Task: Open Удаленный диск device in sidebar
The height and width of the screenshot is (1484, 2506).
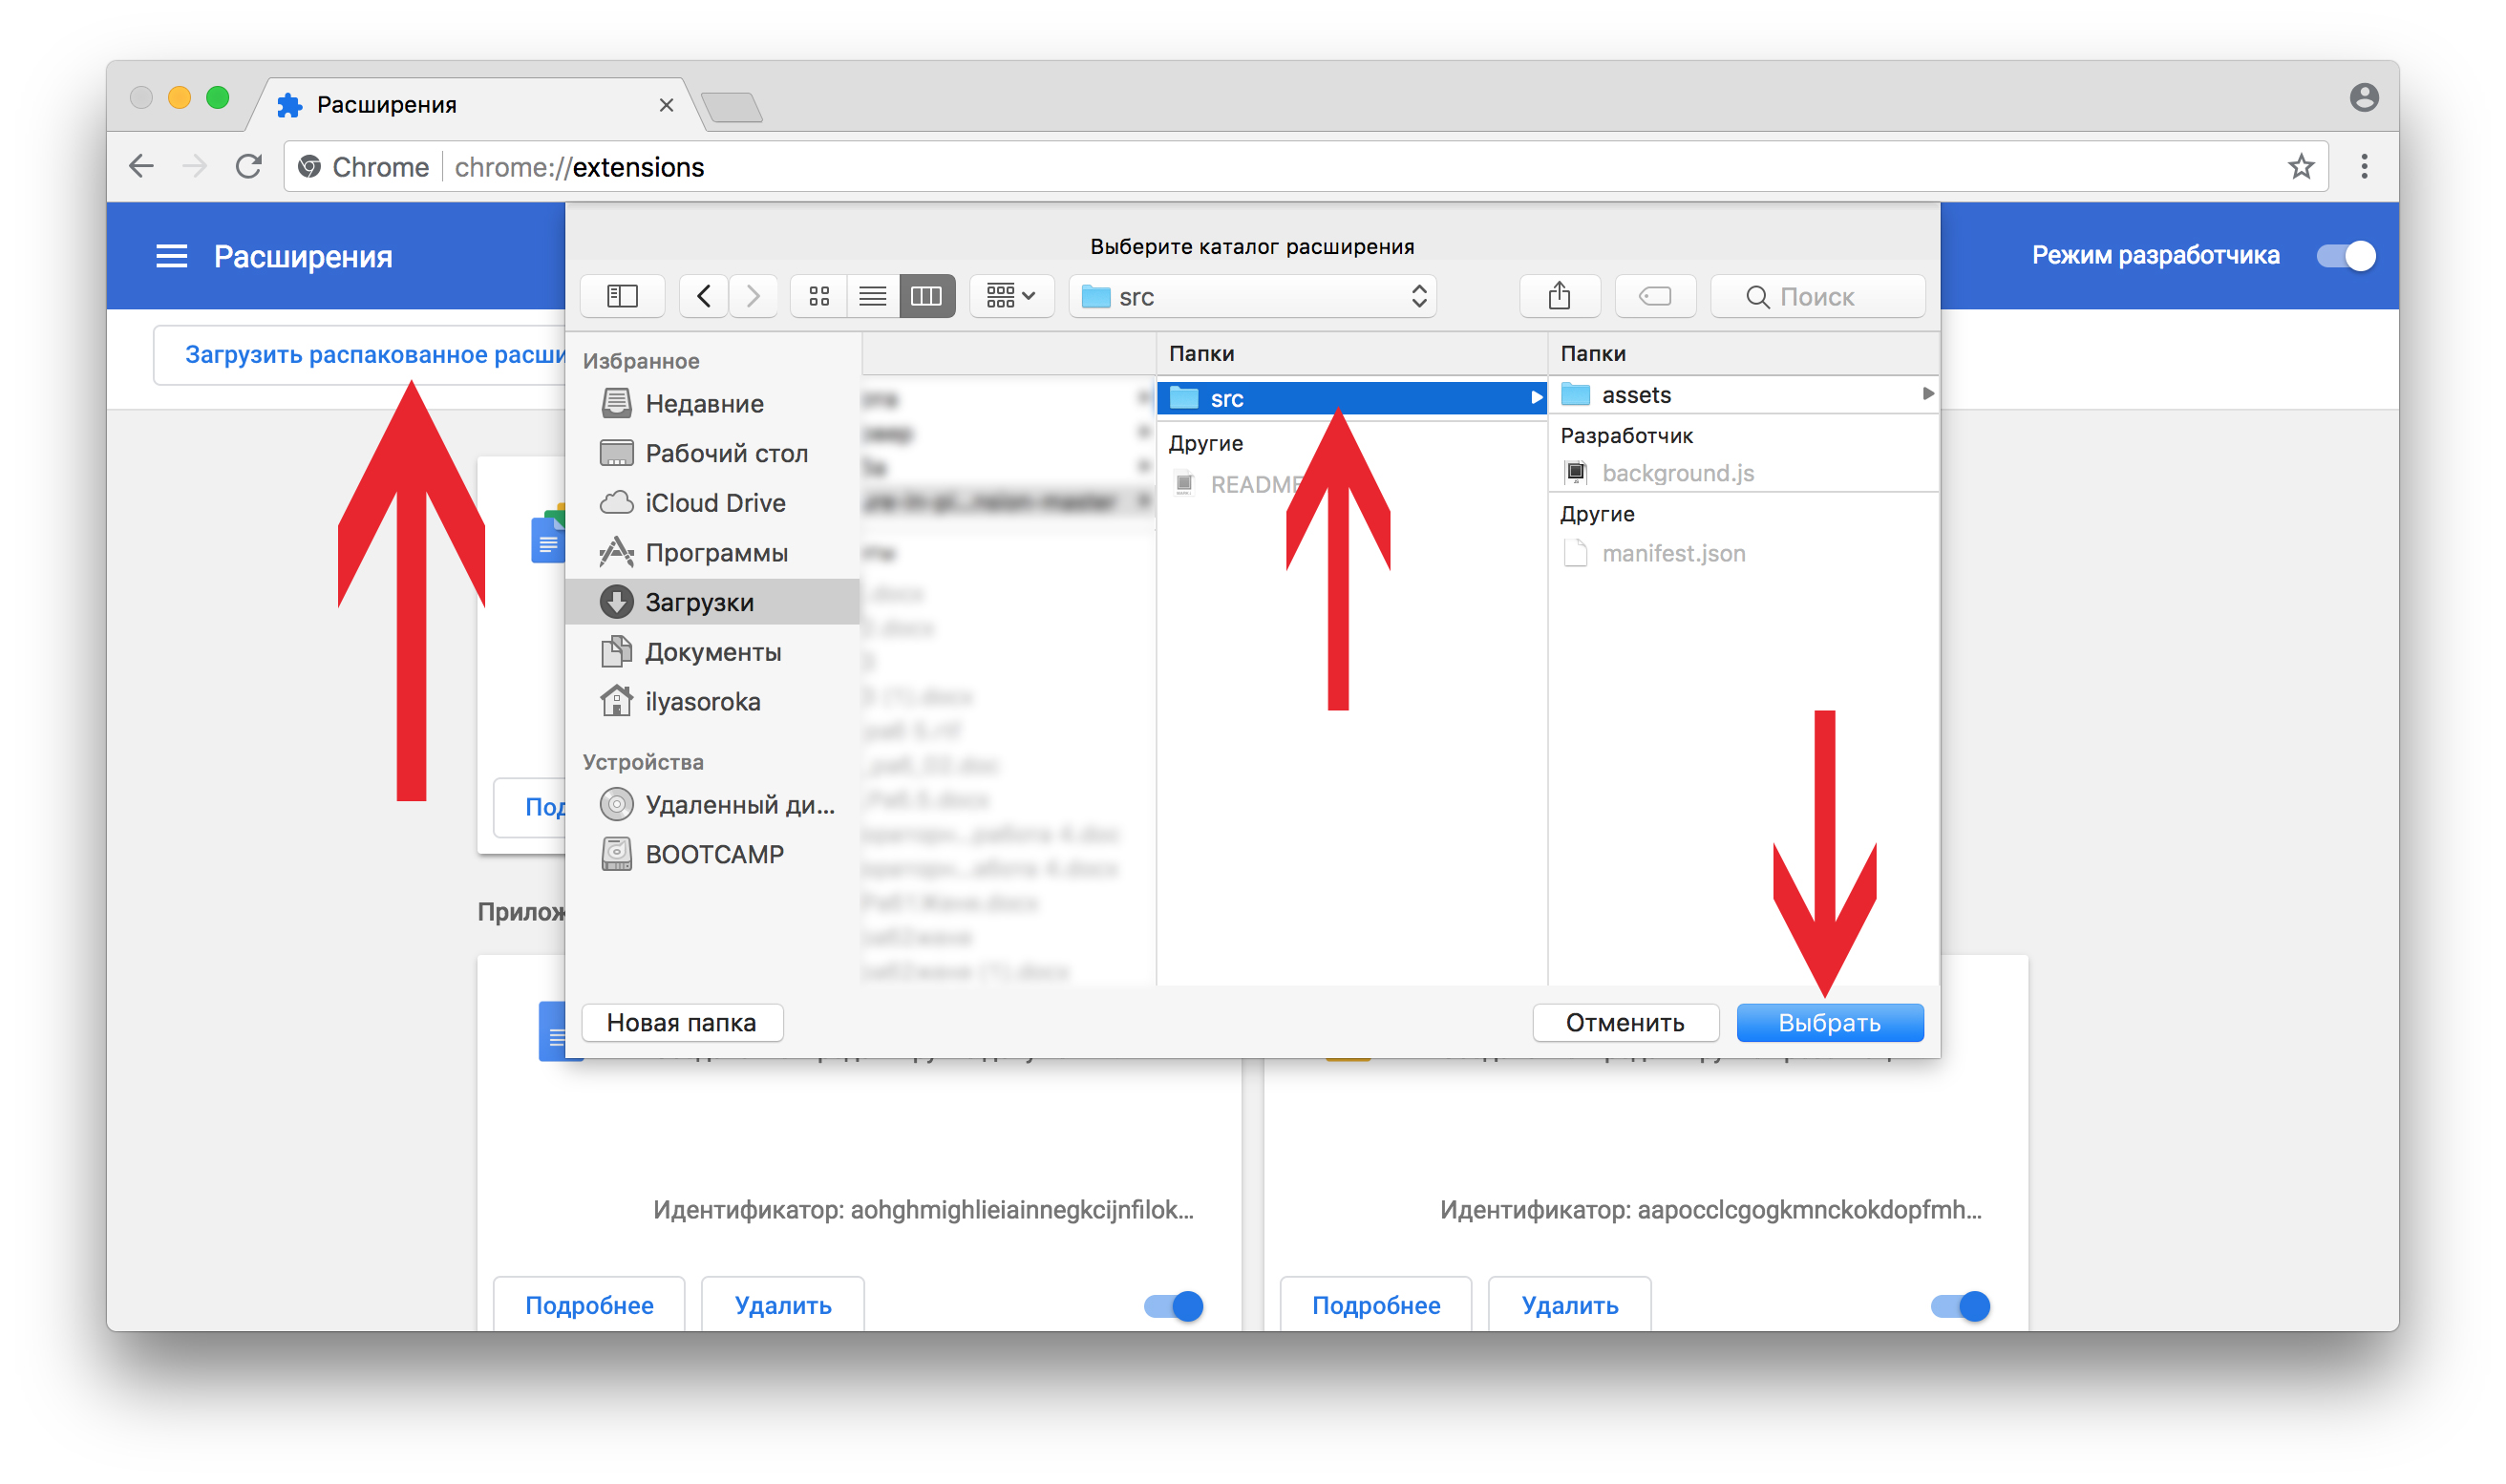Action: click(x=713, y=804)
